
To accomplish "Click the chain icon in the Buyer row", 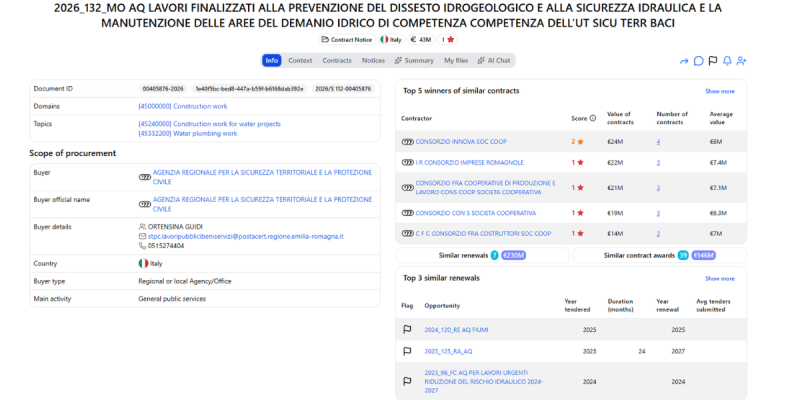I will click(x=145, y=177).
